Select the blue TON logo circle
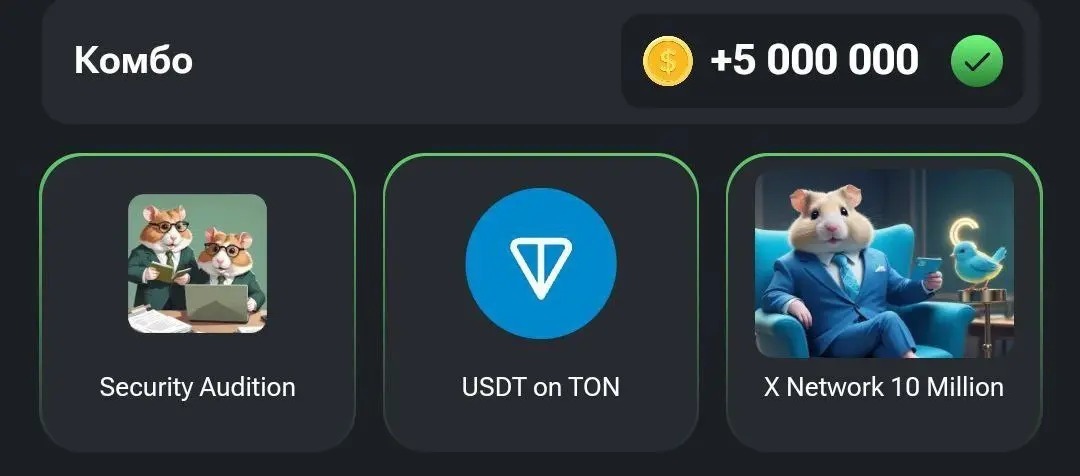 pyautogui.click(x=541, y=263)
